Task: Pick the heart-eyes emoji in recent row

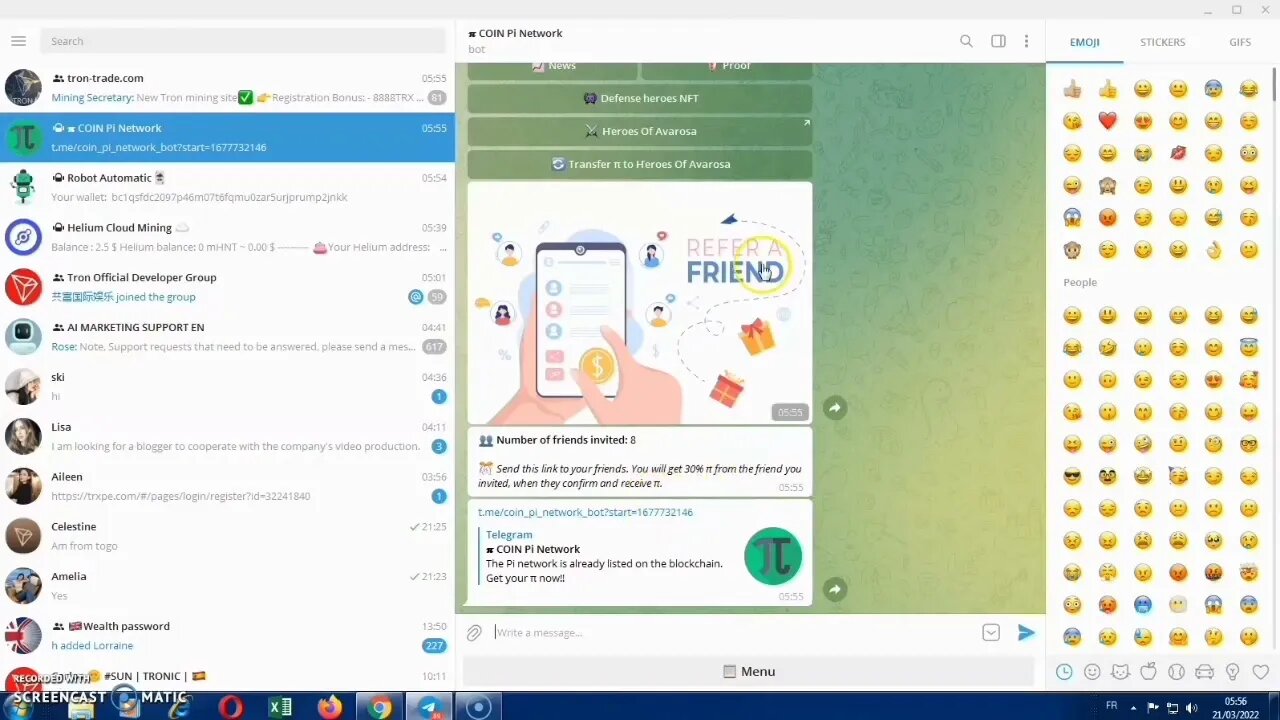Action: (1143, 121)
